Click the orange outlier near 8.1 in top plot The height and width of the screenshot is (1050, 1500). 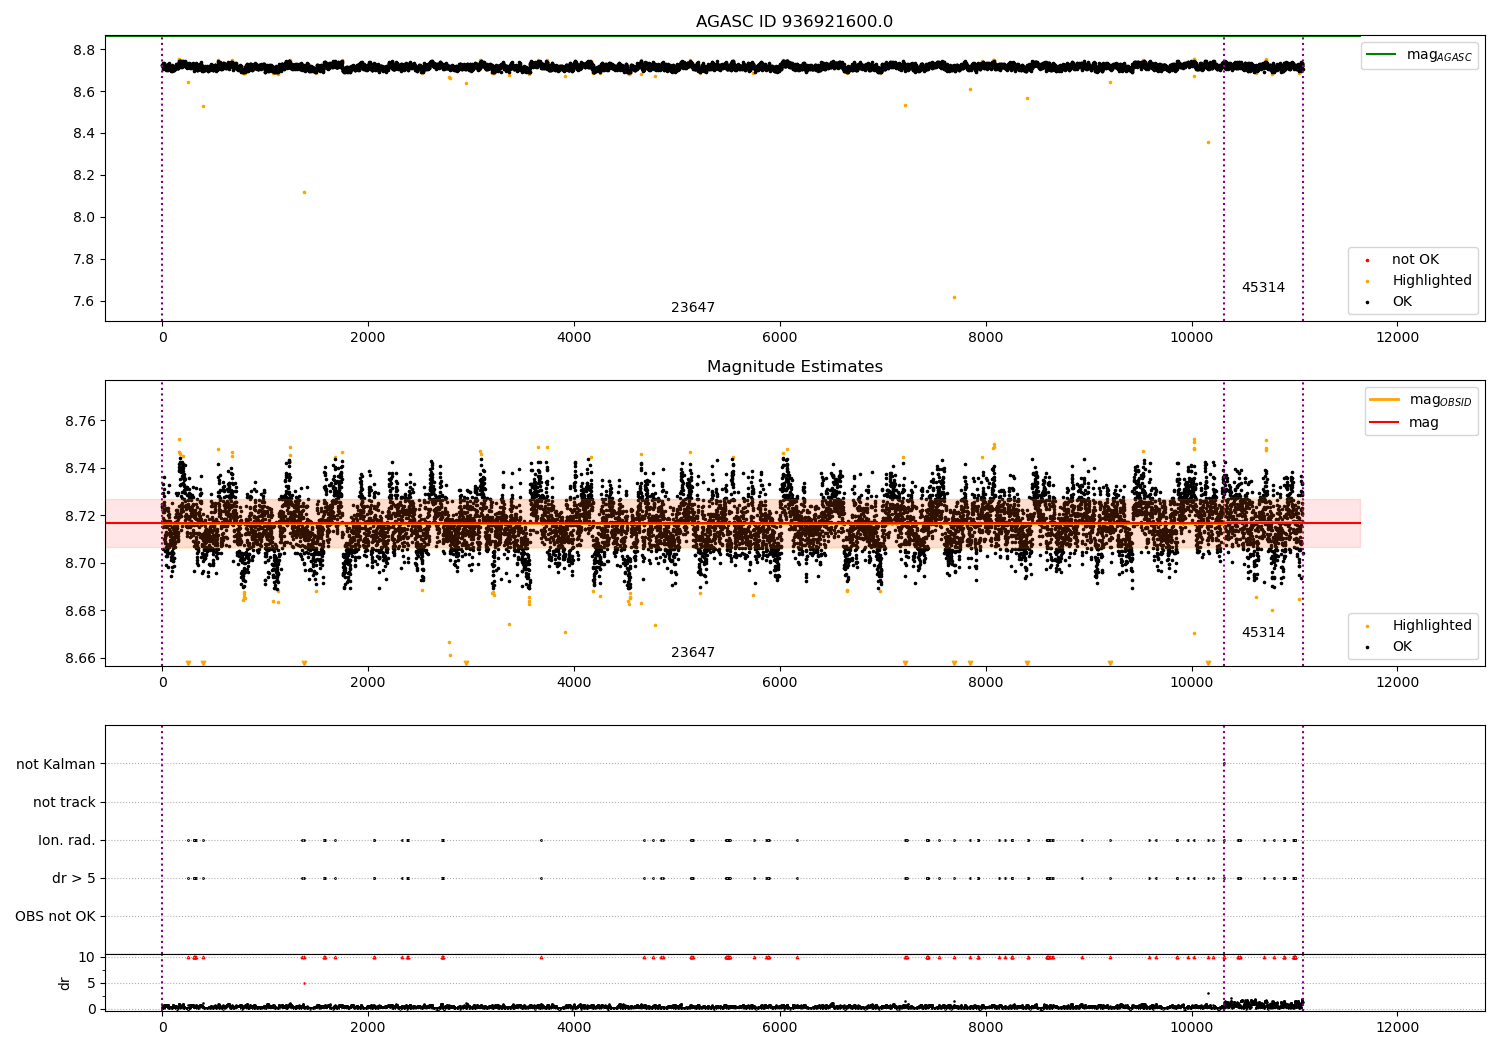pyautogui.click(x=304, y=192)
